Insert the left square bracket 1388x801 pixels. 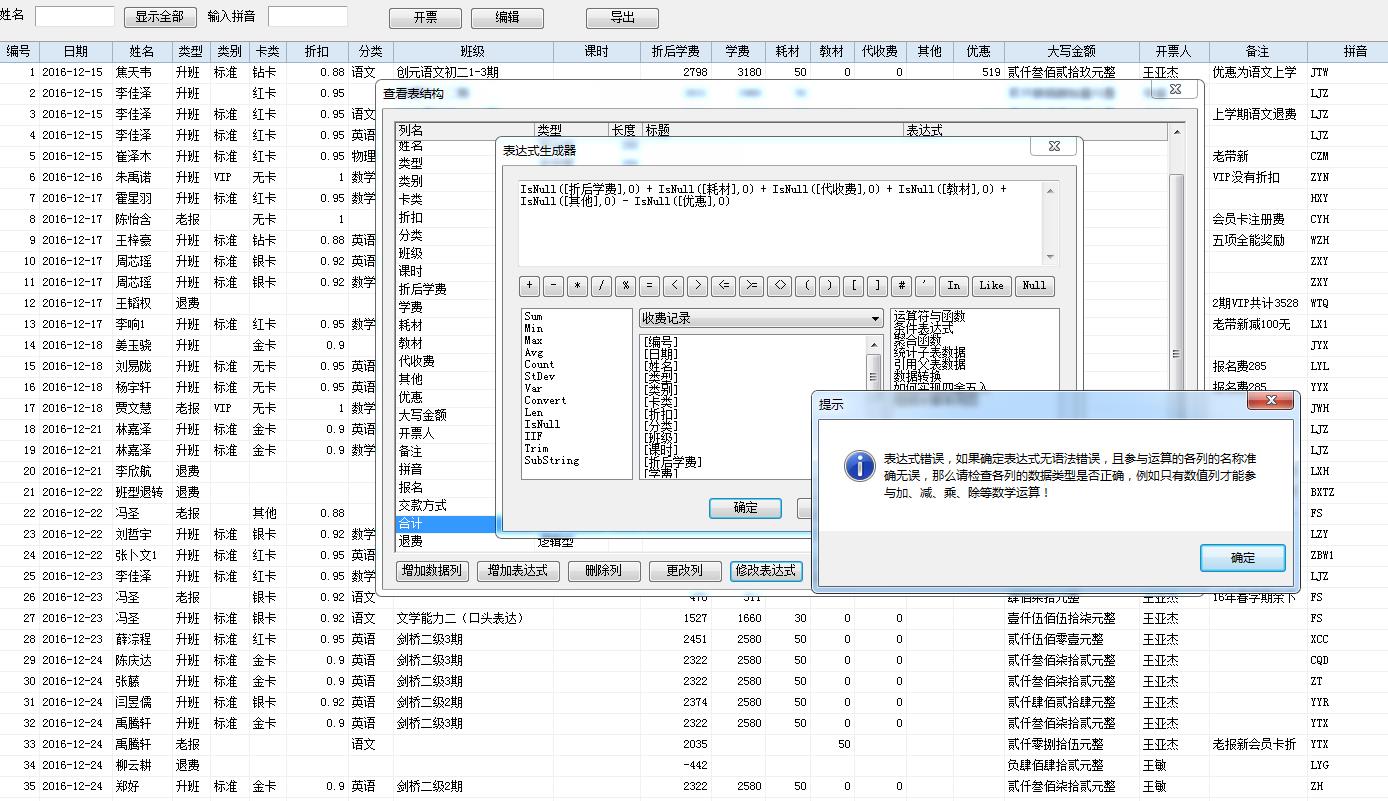tap(854, 286)
